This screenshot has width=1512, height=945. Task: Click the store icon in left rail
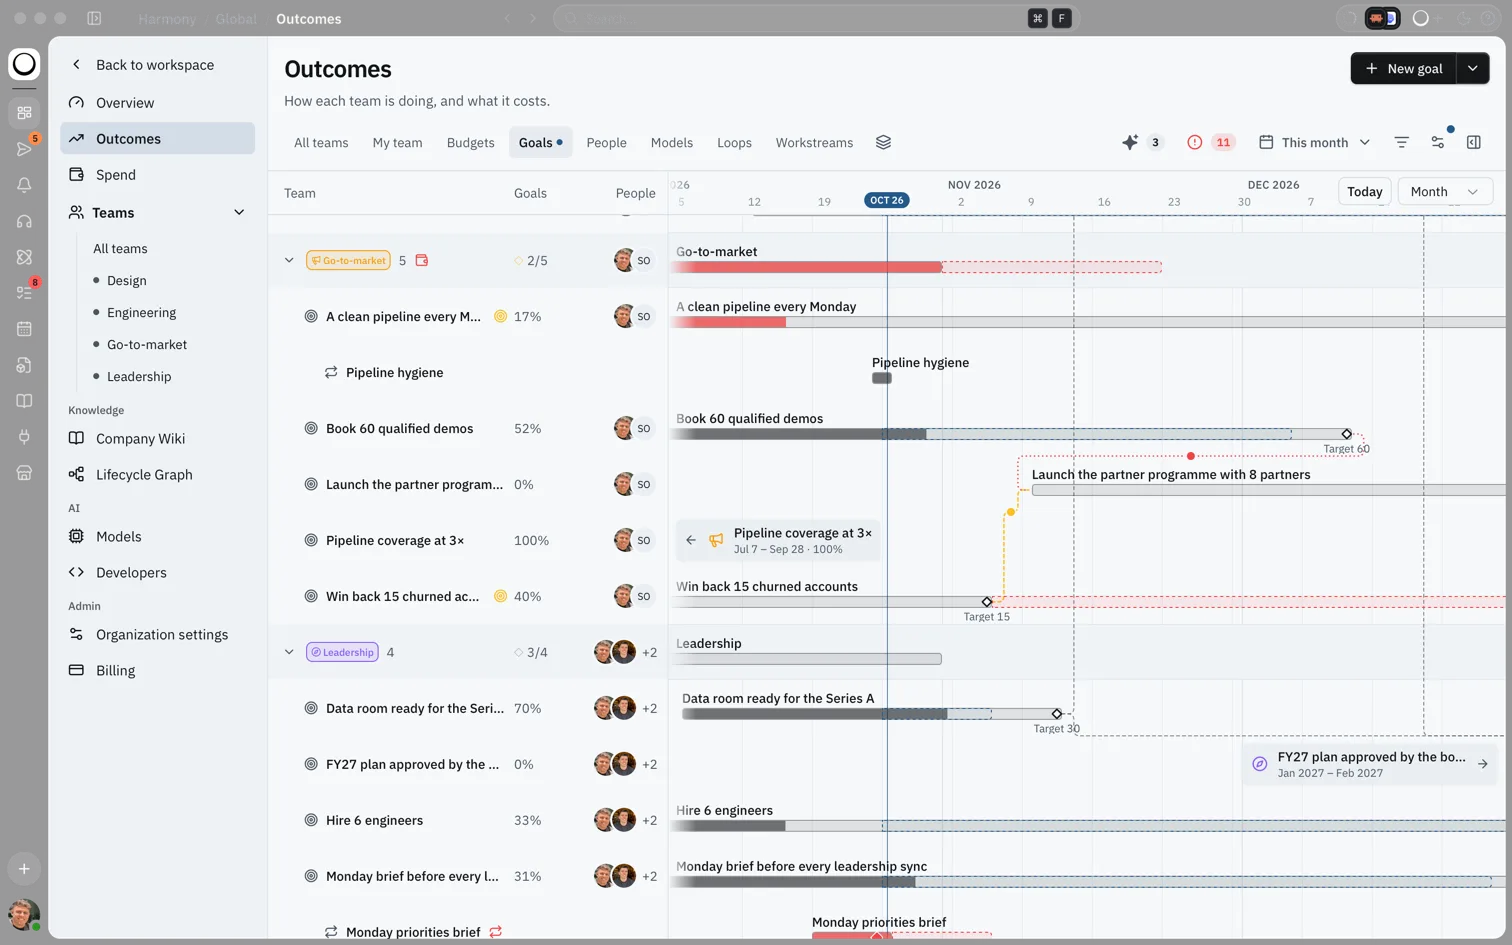tap(24, 473)
